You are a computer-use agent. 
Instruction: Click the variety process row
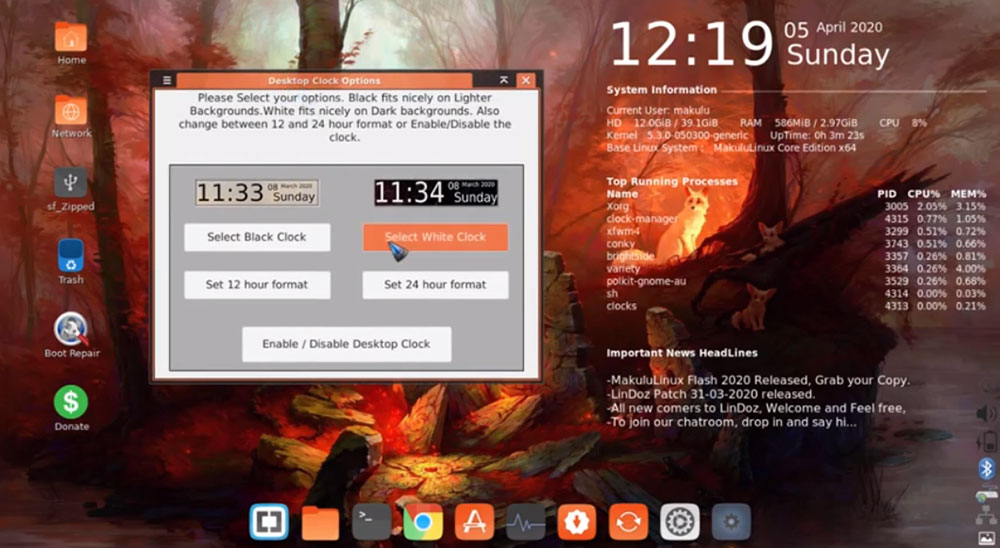[796, 269]
